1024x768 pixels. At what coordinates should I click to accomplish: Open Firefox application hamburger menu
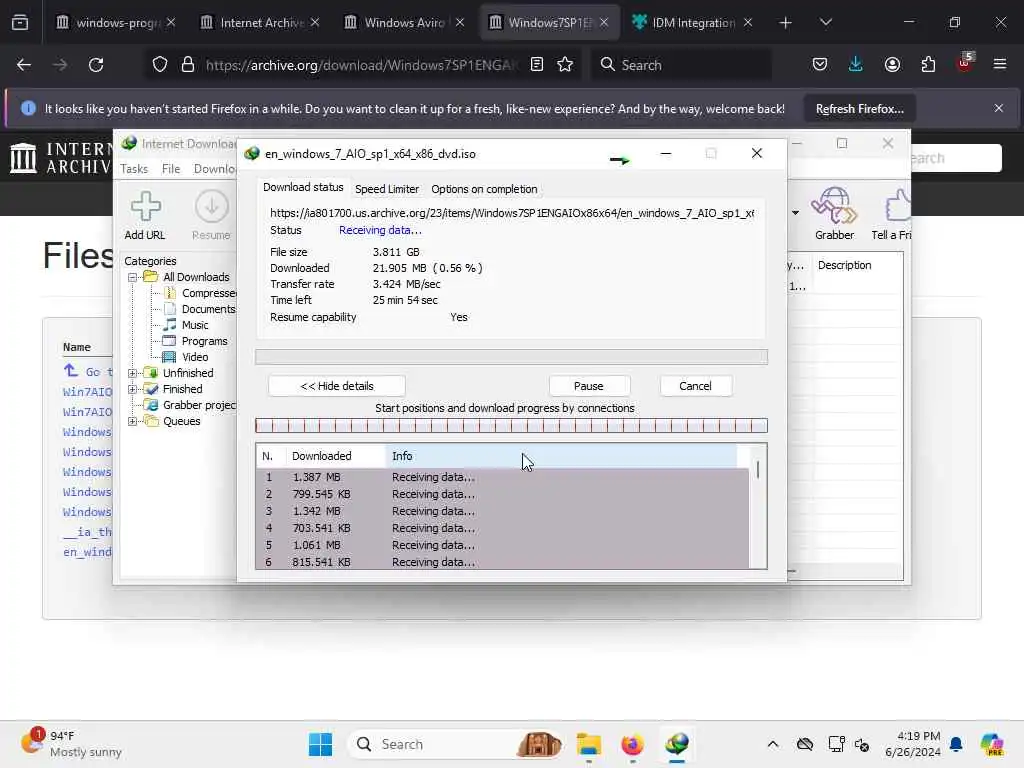click(1000, 64)
